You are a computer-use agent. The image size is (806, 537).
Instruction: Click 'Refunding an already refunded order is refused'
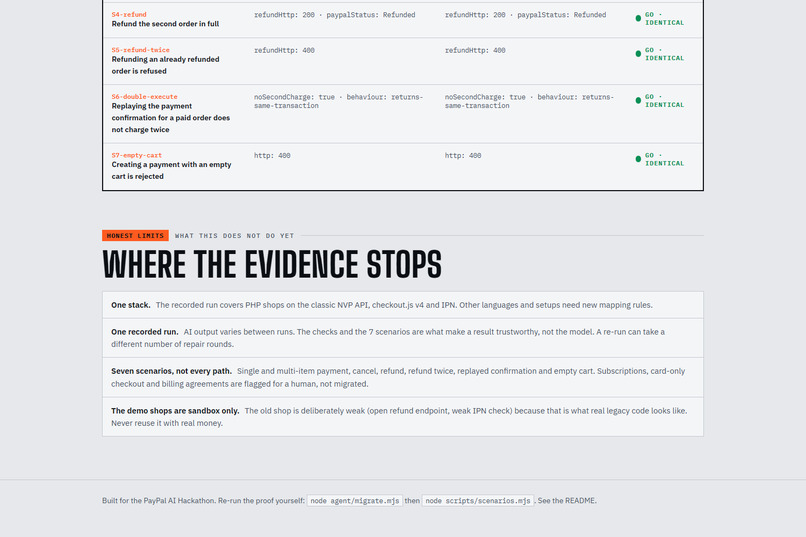[x=166, y=65]
